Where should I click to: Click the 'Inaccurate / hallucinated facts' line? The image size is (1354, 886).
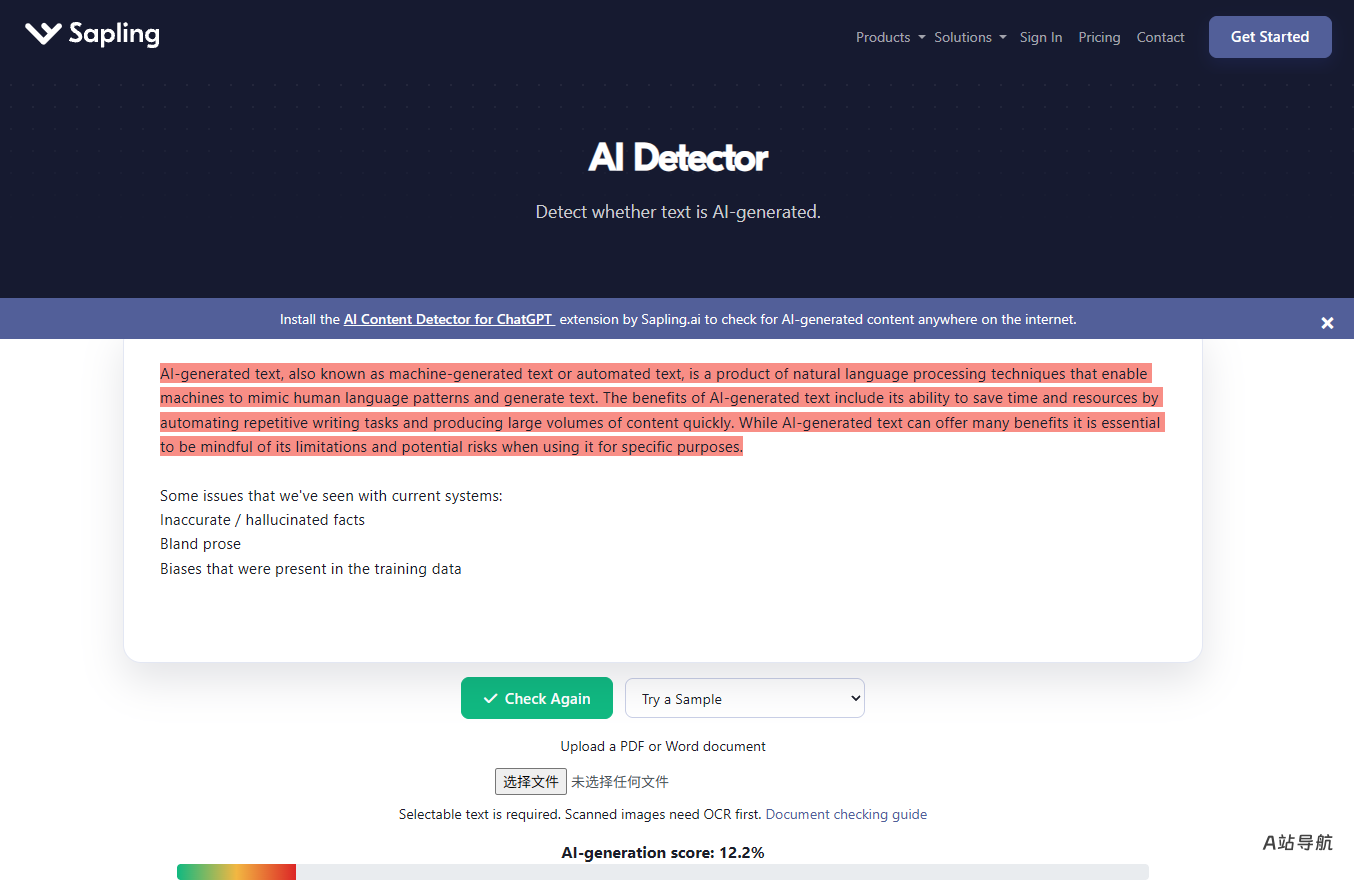point(262,520)
